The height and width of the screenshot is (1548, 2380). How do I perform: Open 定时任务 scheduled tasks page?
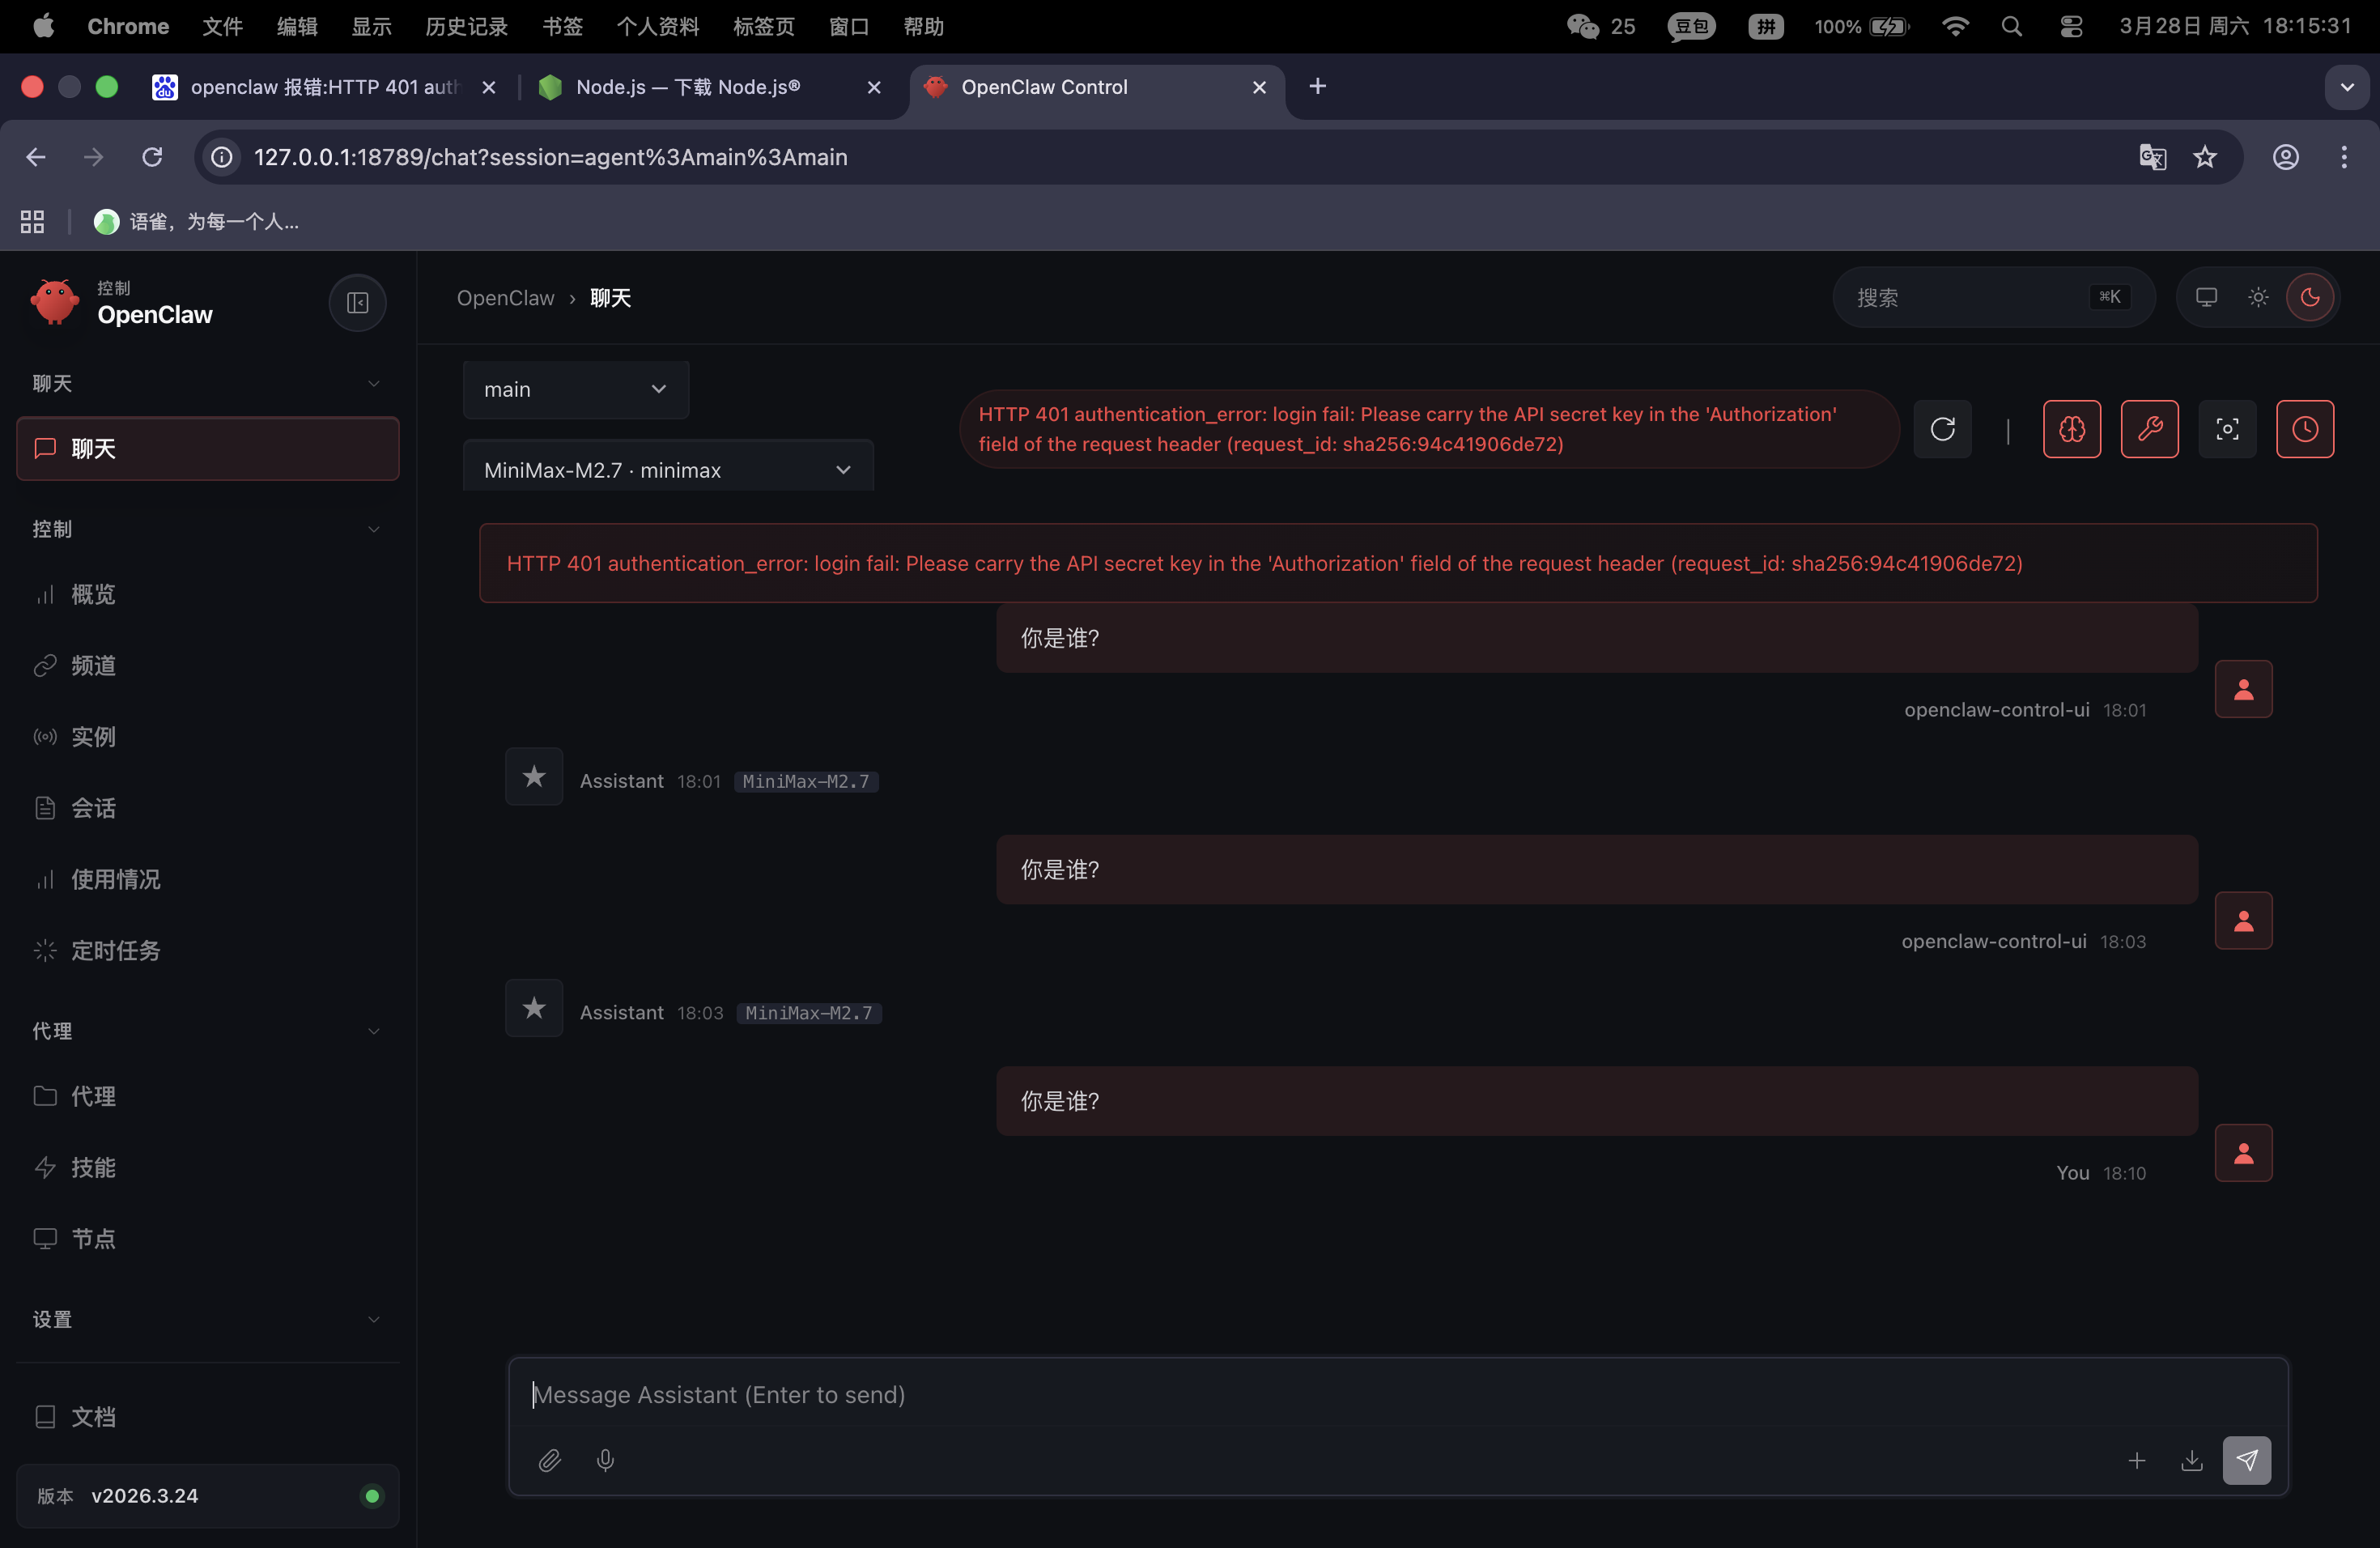(207, 950)
